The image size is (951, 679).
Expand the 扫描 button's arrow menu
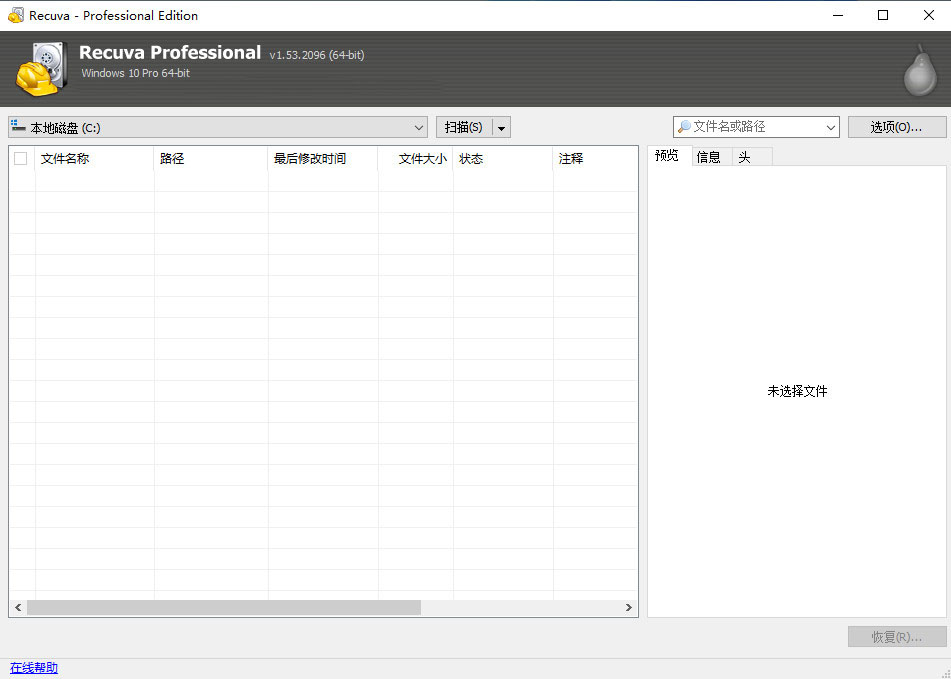(x=501, y=127)
